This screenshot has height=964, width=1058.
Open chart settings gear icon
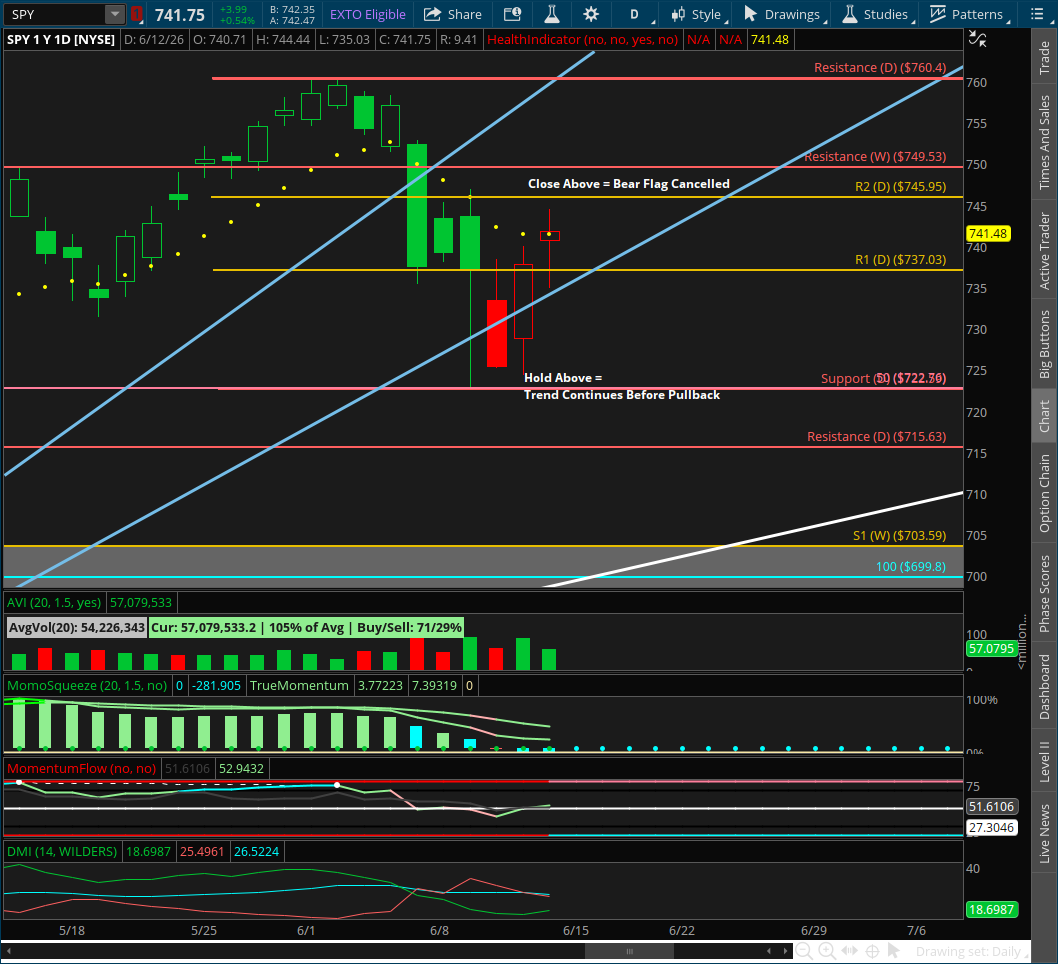tap(591, 14)
